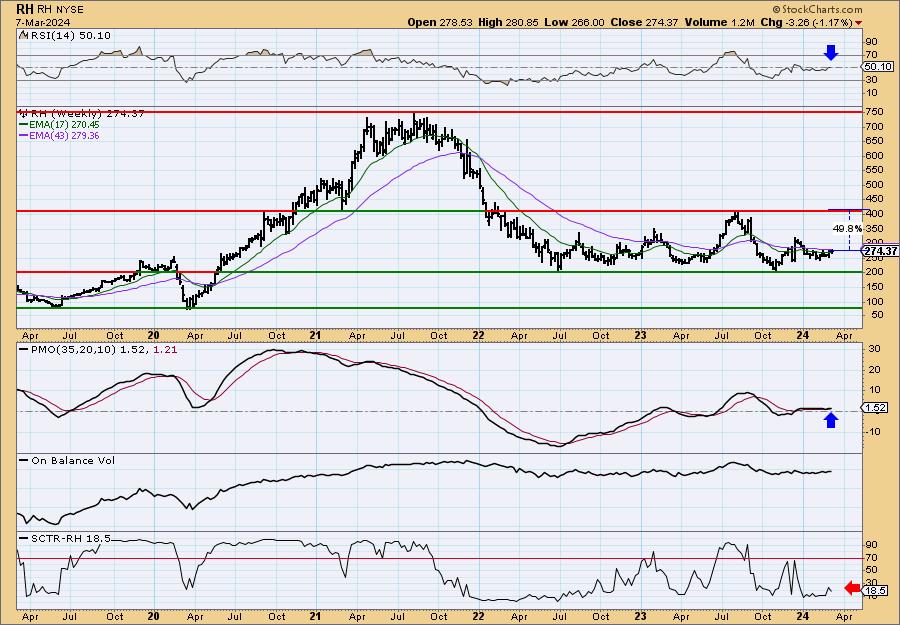Viewport: 900px width, 625px height.
Task: Click the 'On Balance Vol' panel label
Action: [x=73, y=460]
